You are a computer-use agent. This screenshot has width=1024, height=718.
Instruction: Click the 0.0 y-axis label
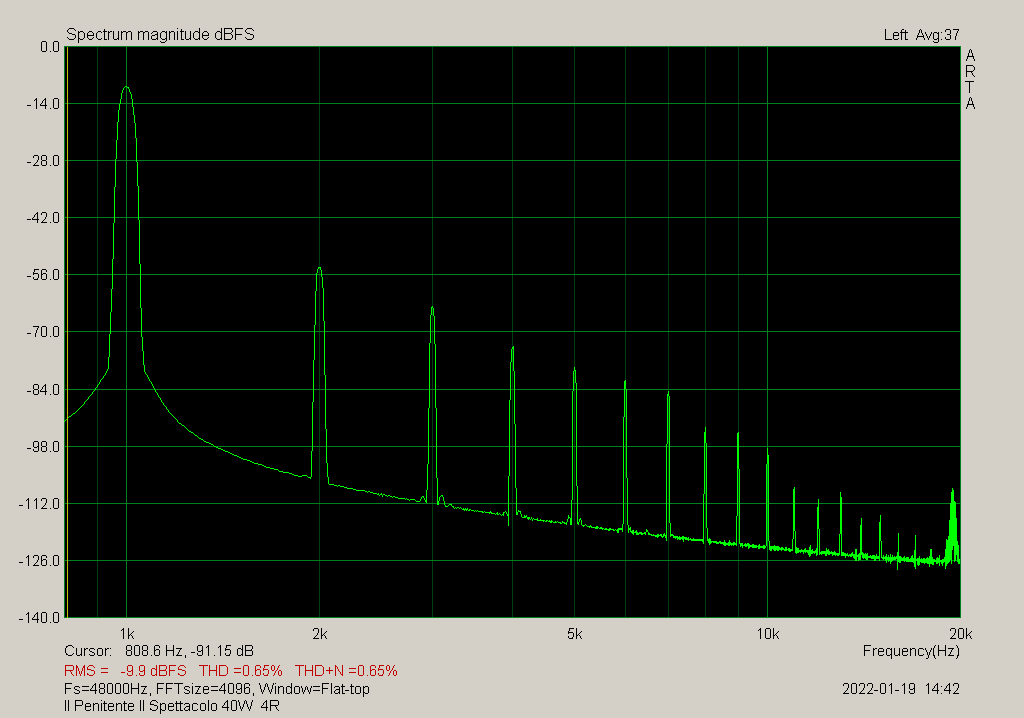tap(50, 47)
